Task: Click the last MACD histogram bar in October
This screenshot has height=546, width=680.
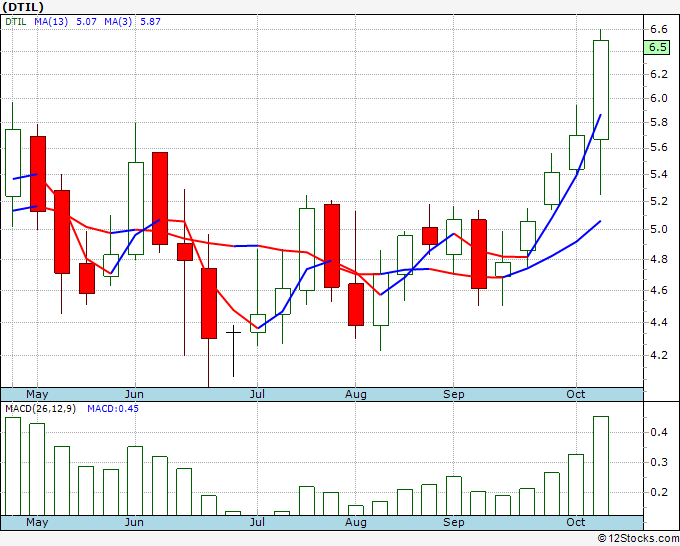Action: coord(601,466)
